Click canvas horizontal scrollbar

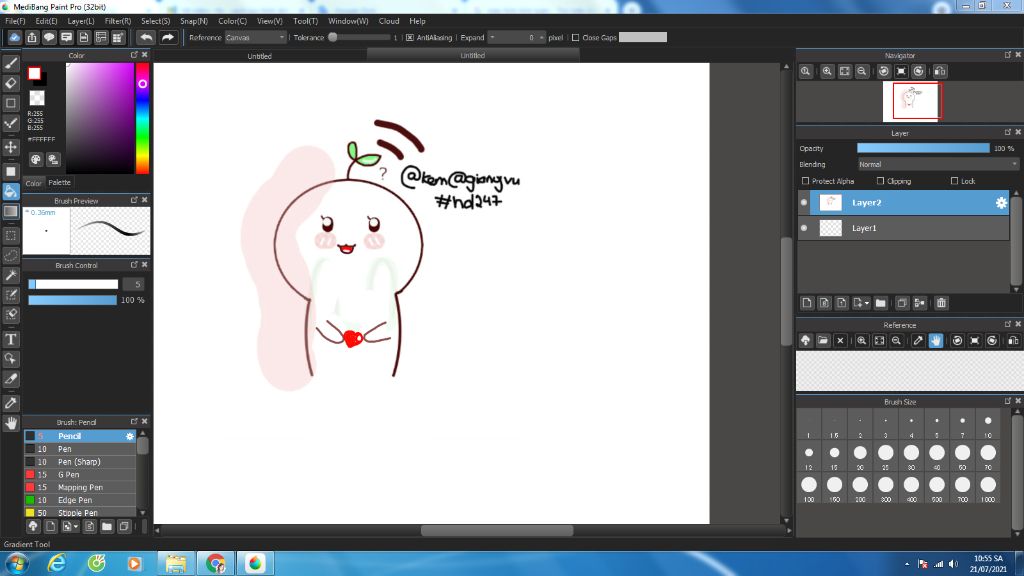[496, 530]
